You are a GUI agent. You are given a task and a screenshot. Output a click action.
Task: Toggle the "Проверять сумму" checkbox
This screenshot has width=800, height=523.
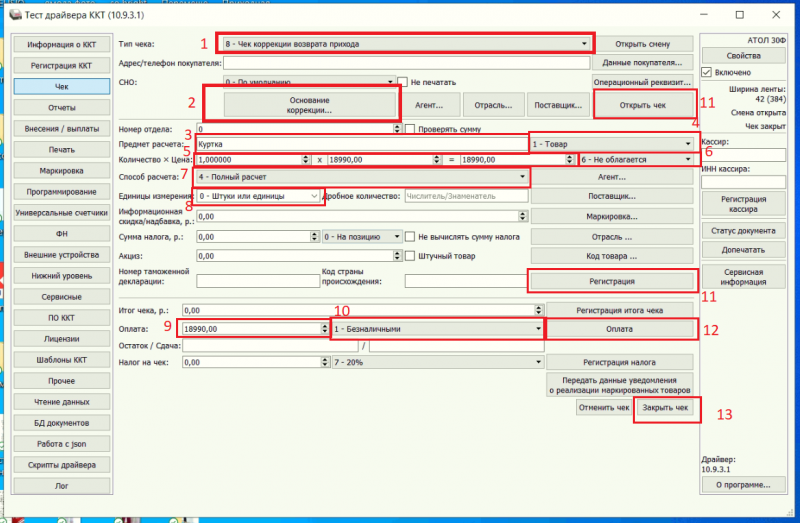point(410,129)
